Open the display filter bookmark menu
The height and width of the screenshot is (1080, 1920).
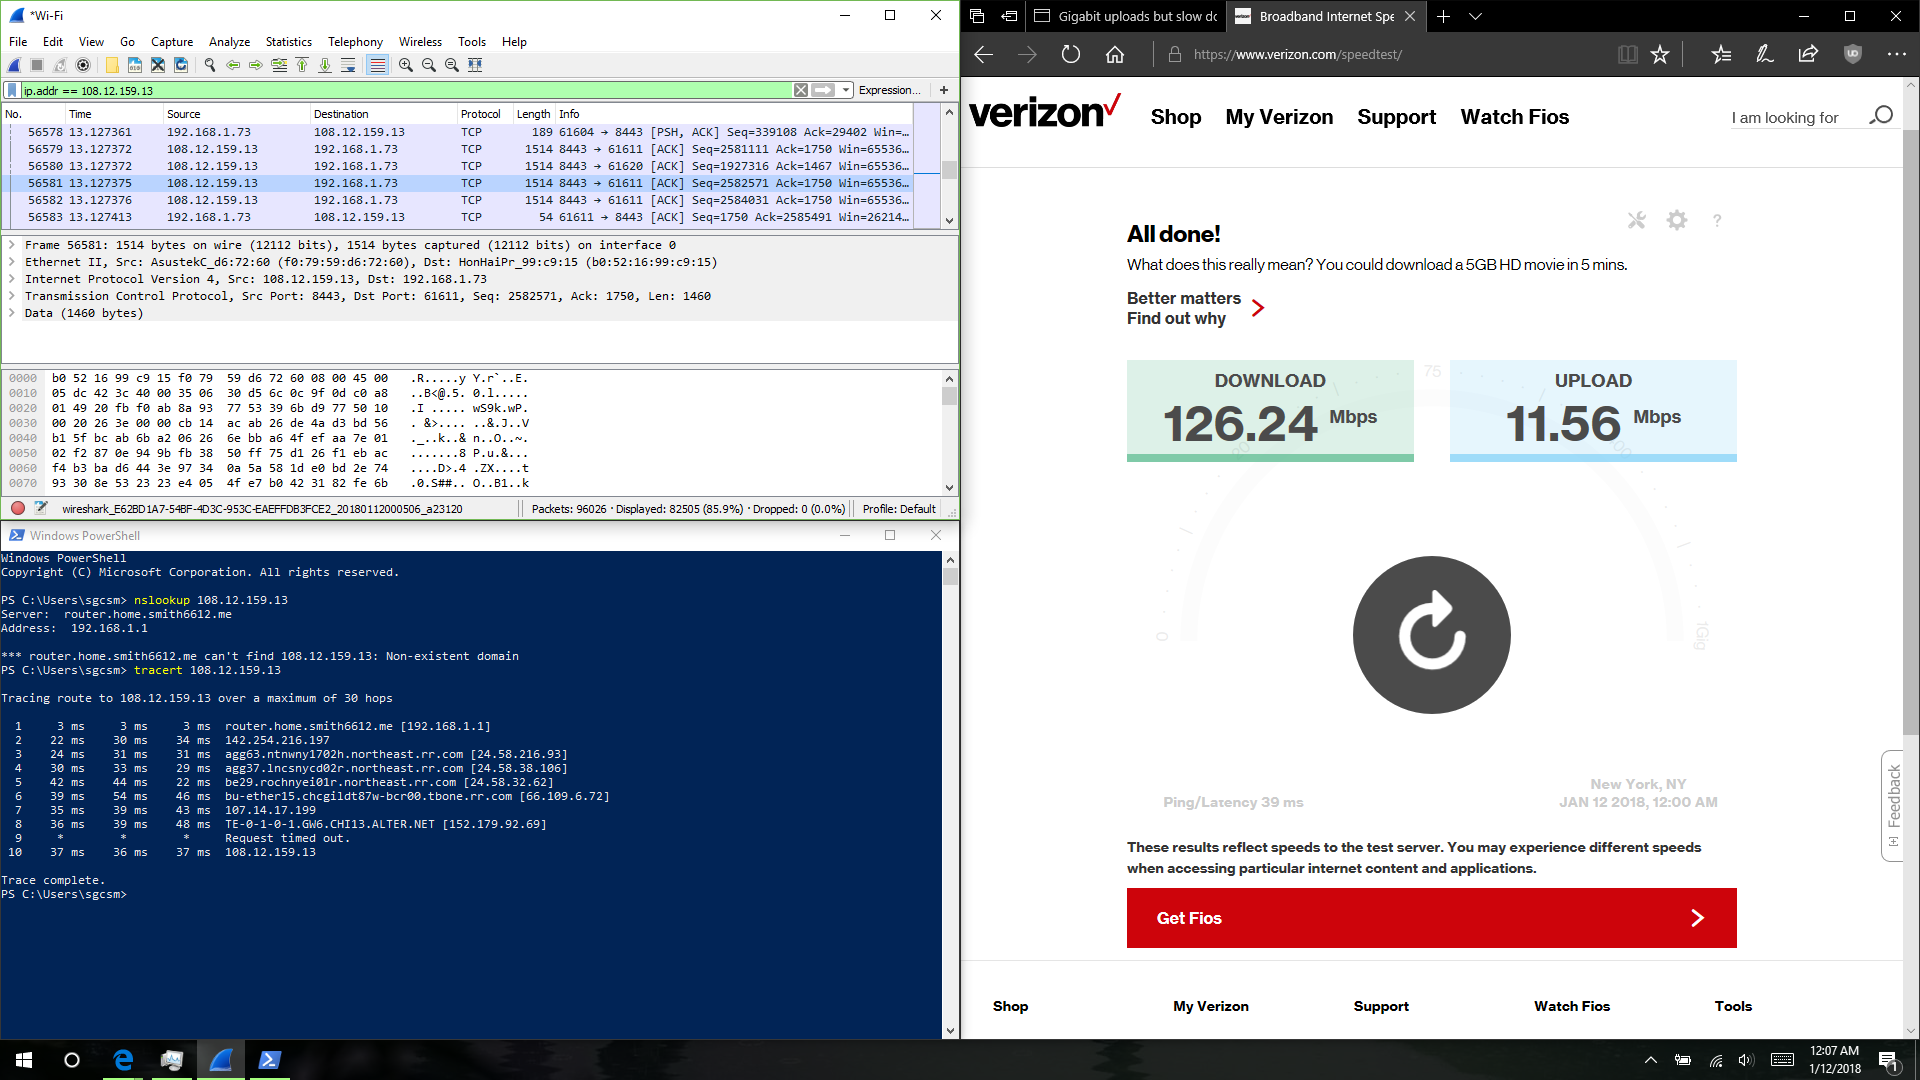coord(12,90)
